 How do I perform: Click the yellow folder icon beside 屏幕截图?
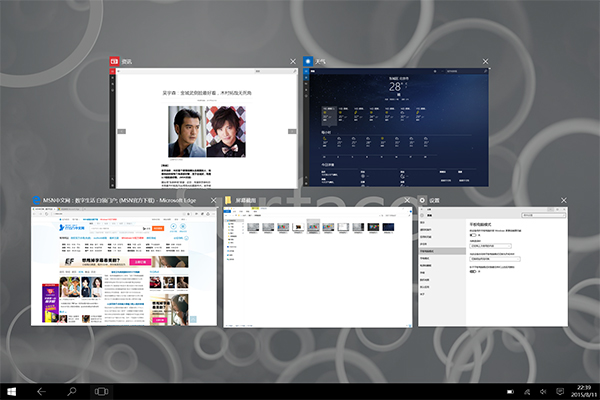point(228,200)
